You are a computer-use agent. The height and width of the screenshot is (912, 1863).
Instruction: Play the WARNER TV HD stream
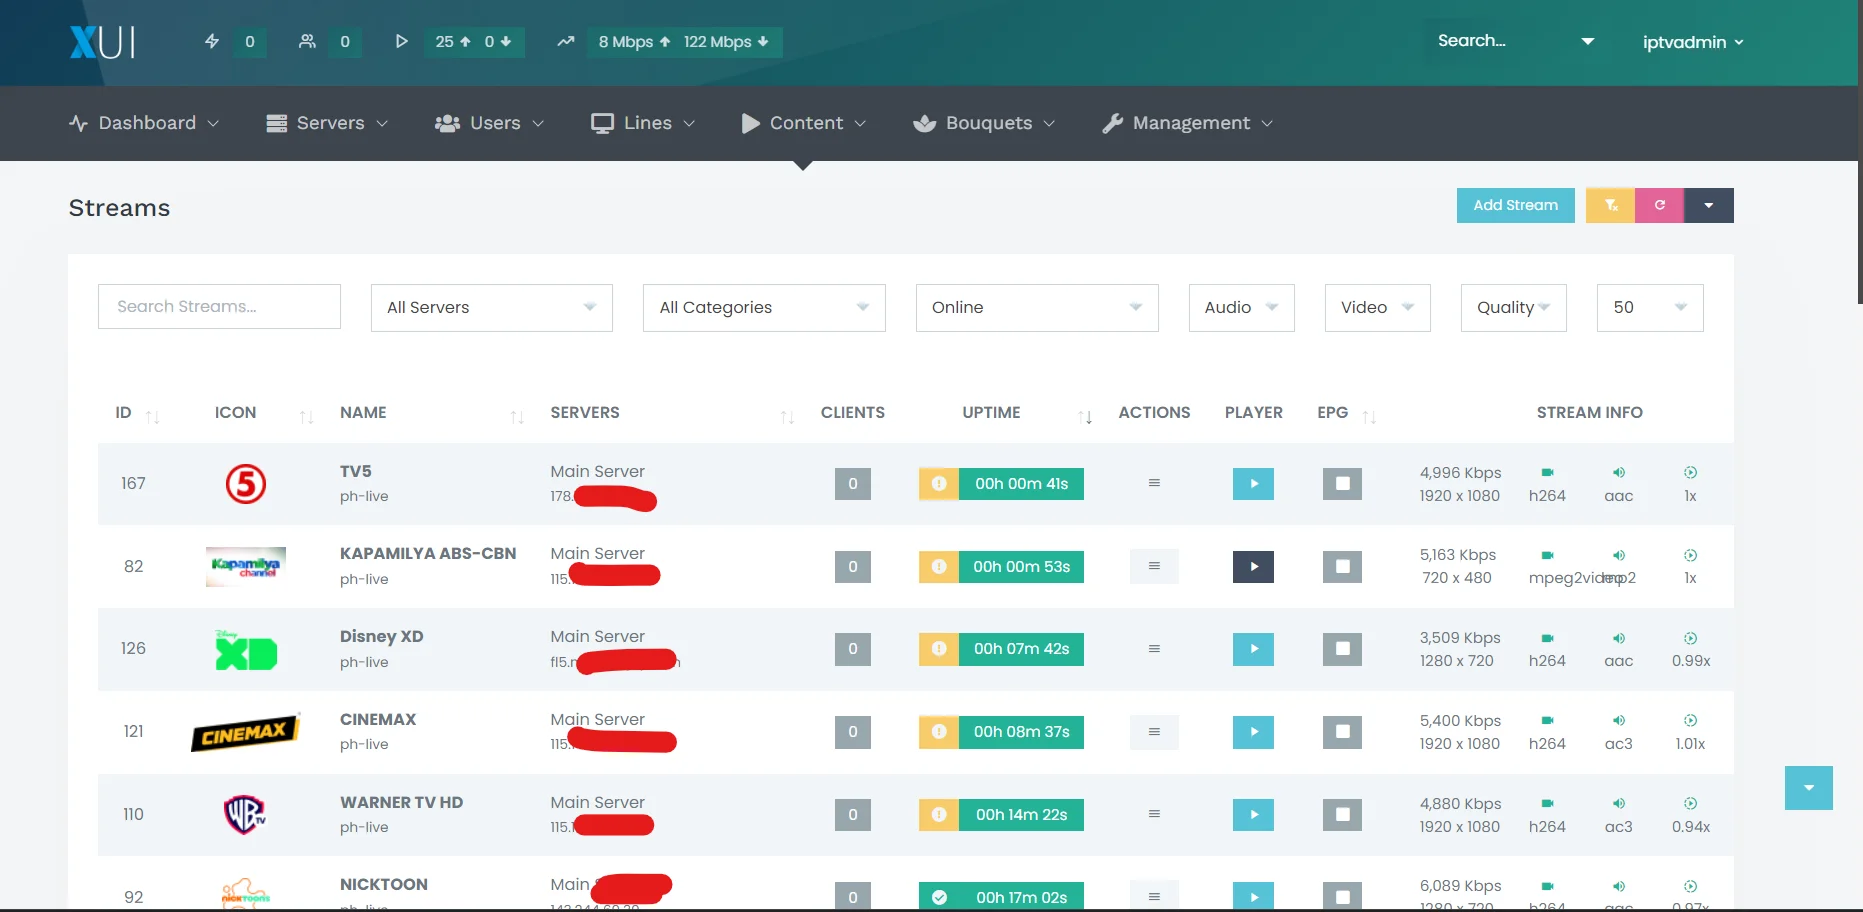point(1253,815)
